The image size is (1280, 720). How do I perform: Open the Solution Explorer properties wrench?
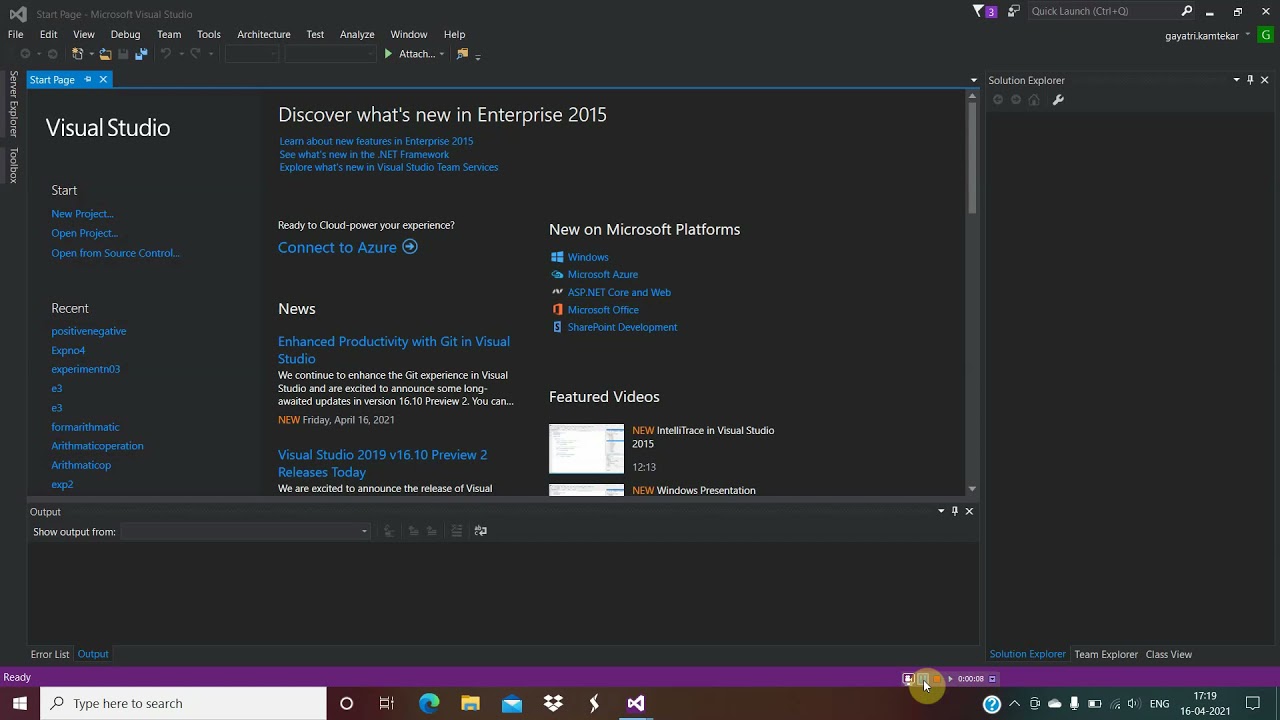(1058, 100)
